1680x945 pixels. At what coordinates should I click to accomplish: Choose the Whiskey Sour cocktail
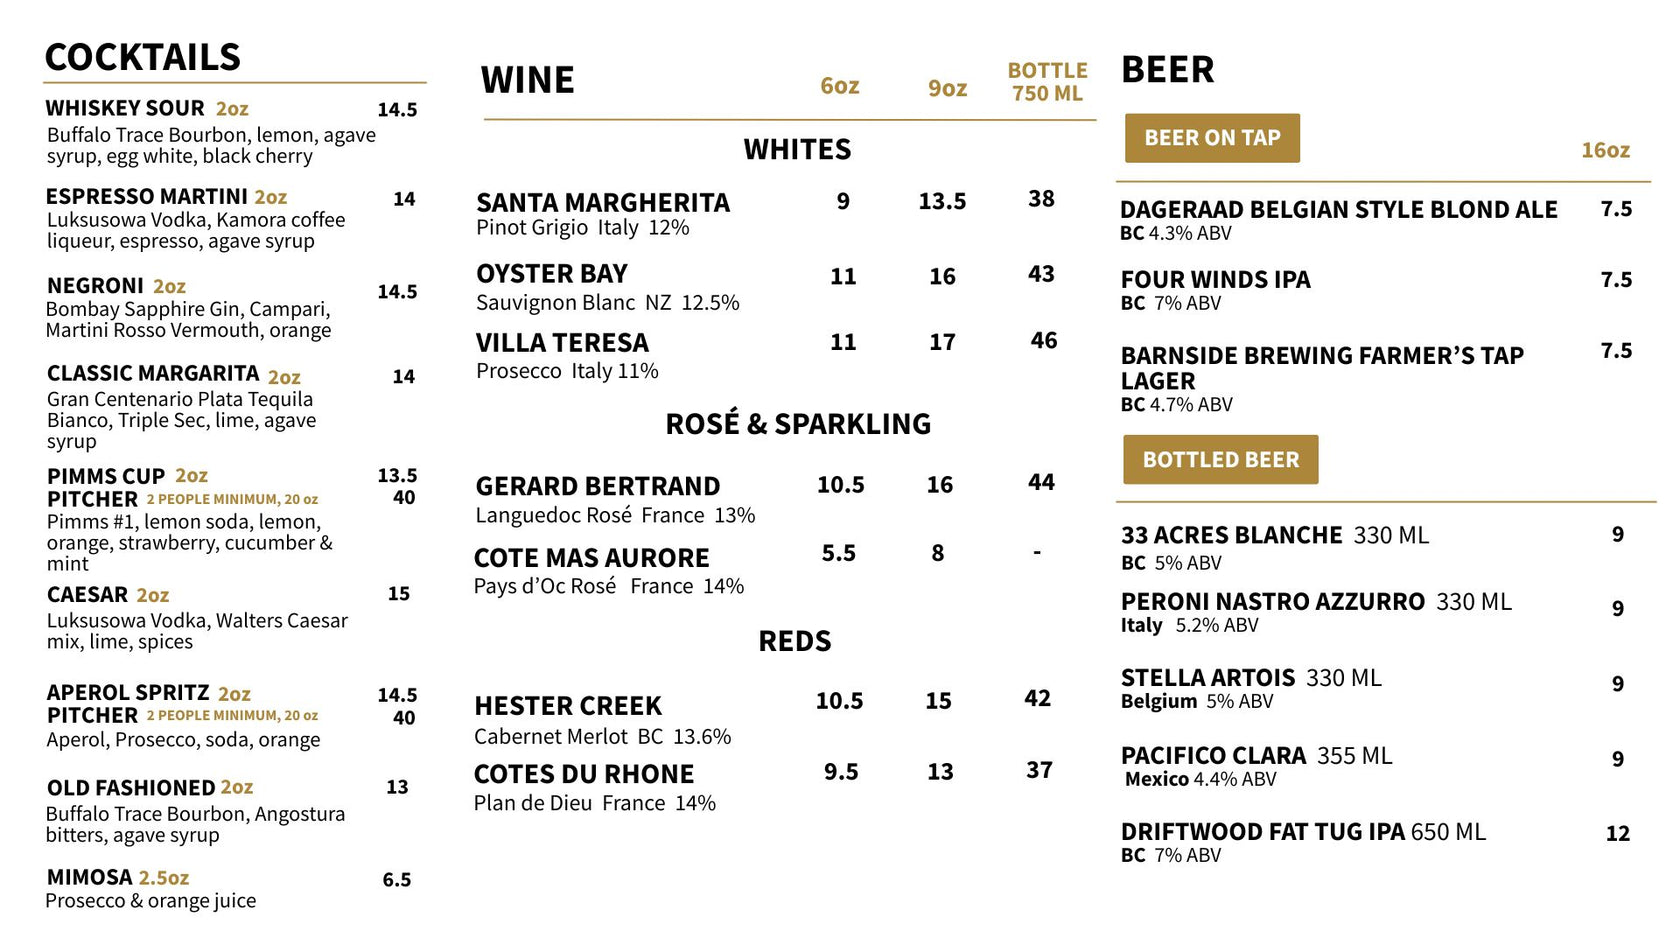pos(125,108)
